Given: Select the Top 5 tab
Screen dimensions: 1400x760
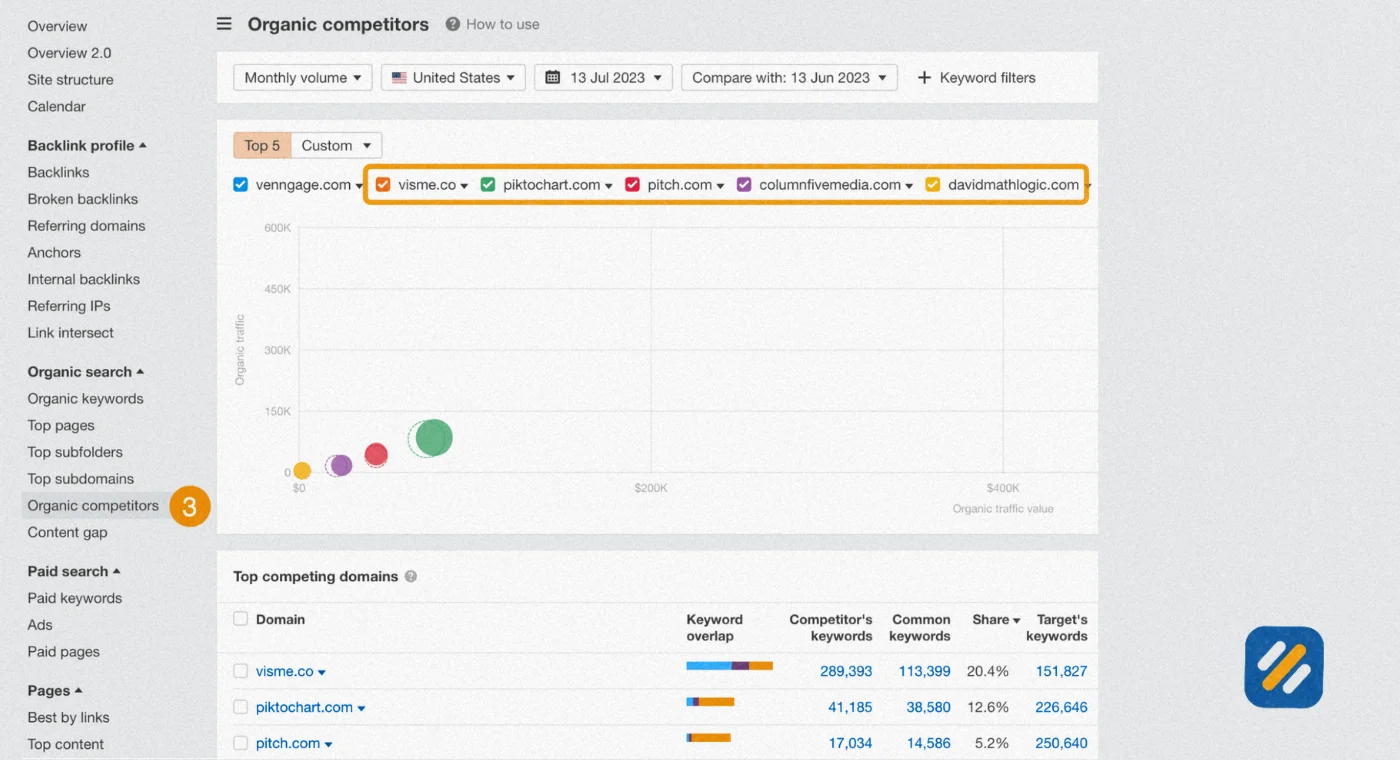Looking at the screenshot, I should pos(262,145).
